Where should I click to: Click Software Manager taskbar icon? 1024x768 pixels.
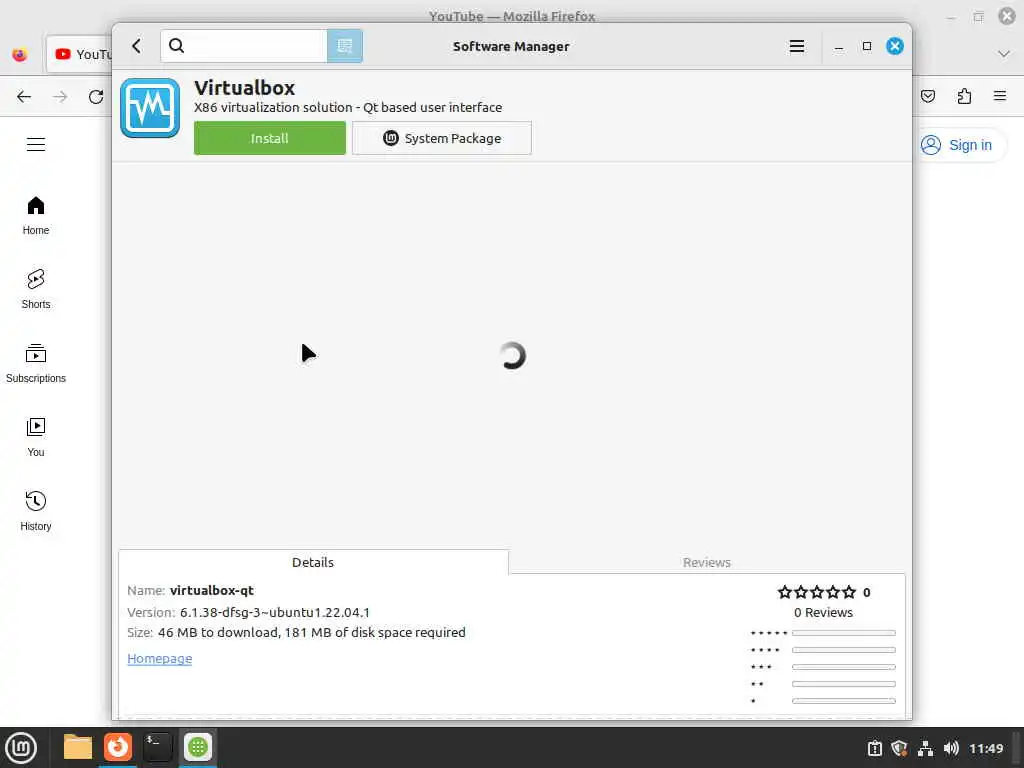point(198,747)
